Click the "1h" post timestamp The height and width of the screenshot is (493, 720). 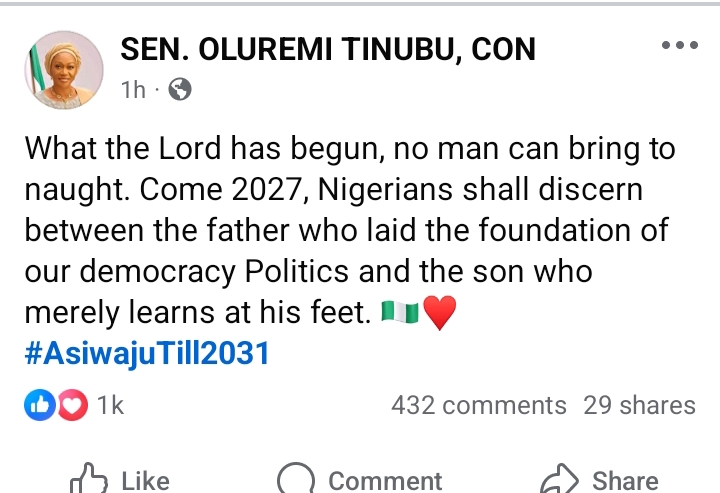click(x=133, y=90)
